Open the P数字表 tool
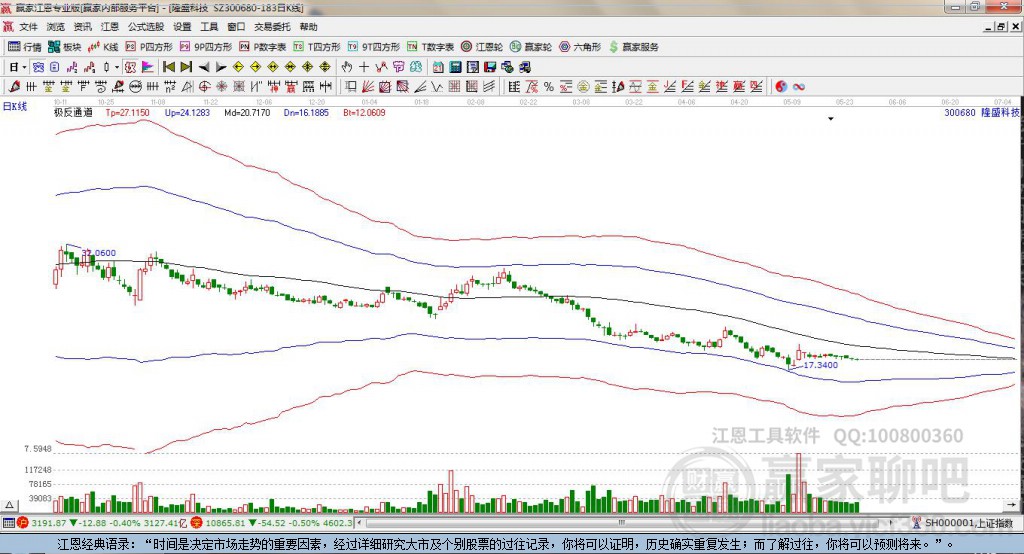Image resolution: width=1024 pixels, height=554 pixels. tap(263, 47)
